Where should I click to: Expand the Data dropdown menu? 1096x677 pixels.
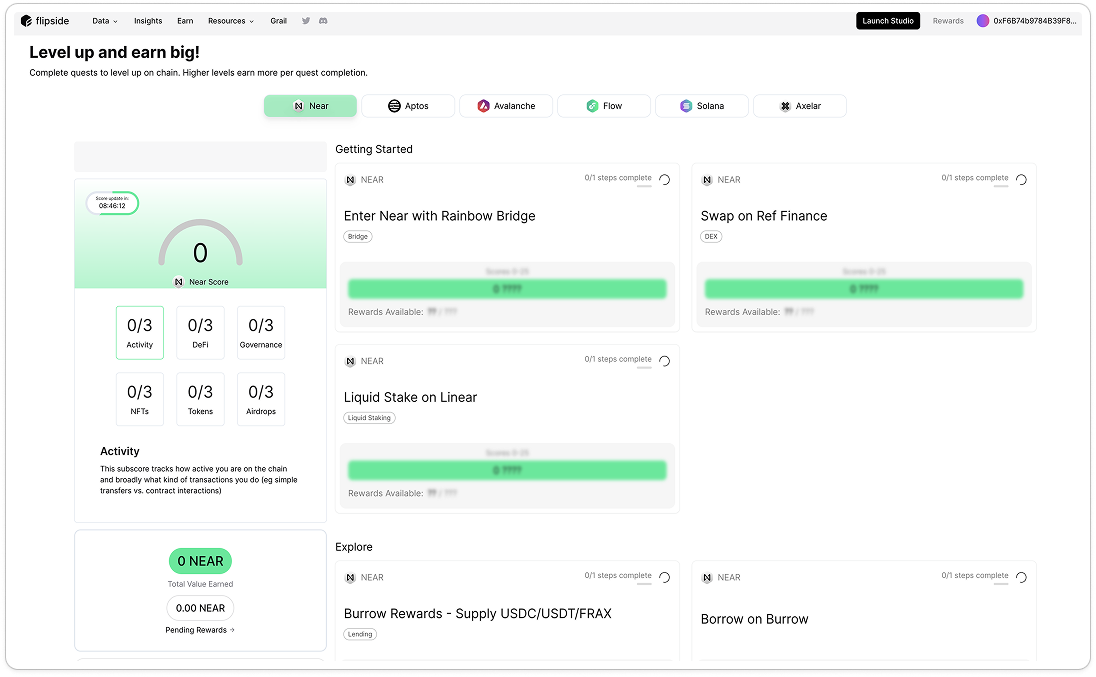tap(105, 21)
